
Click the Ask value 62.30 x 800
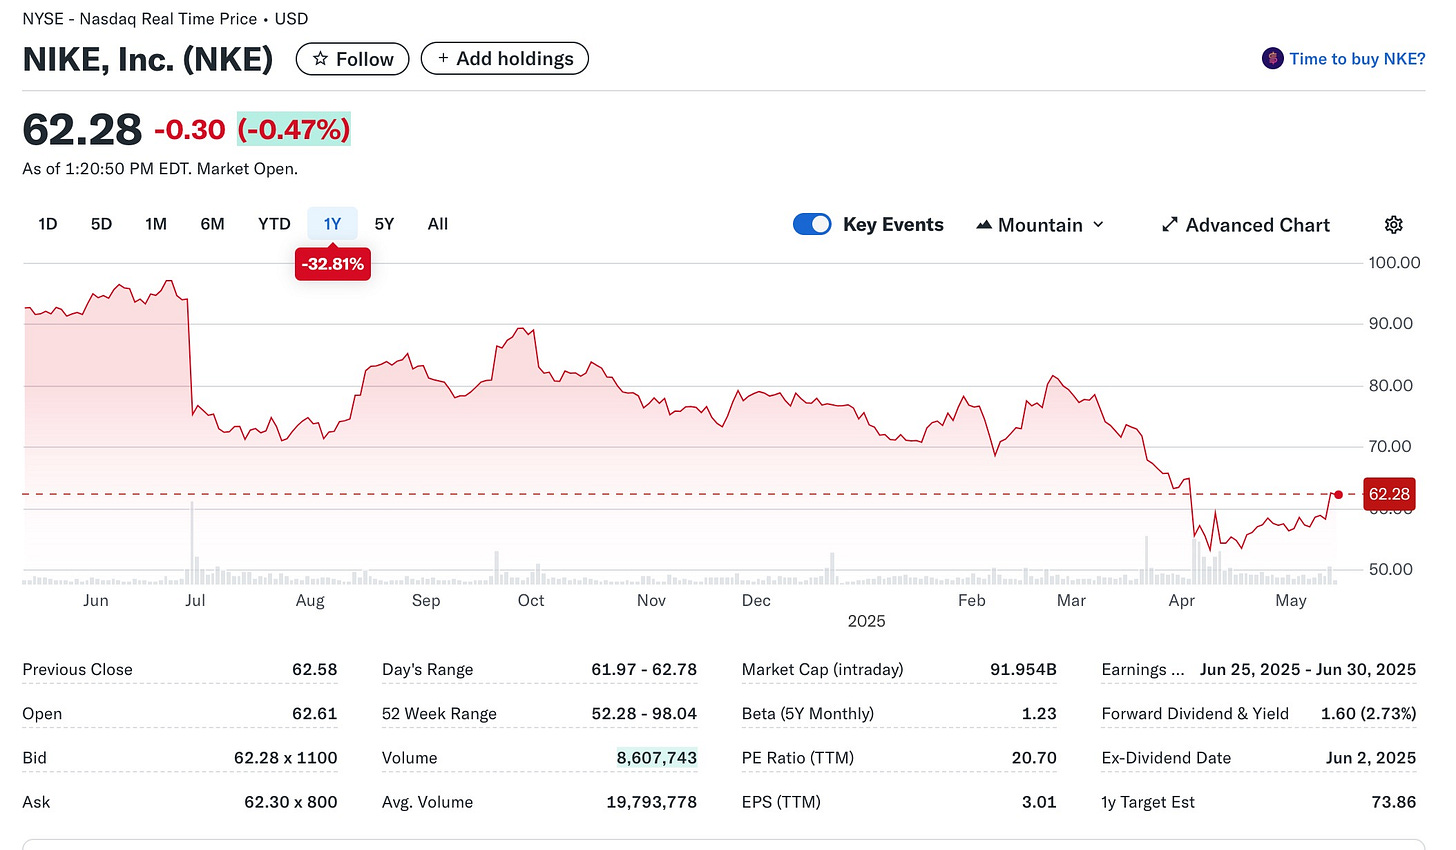coord(291,801)
